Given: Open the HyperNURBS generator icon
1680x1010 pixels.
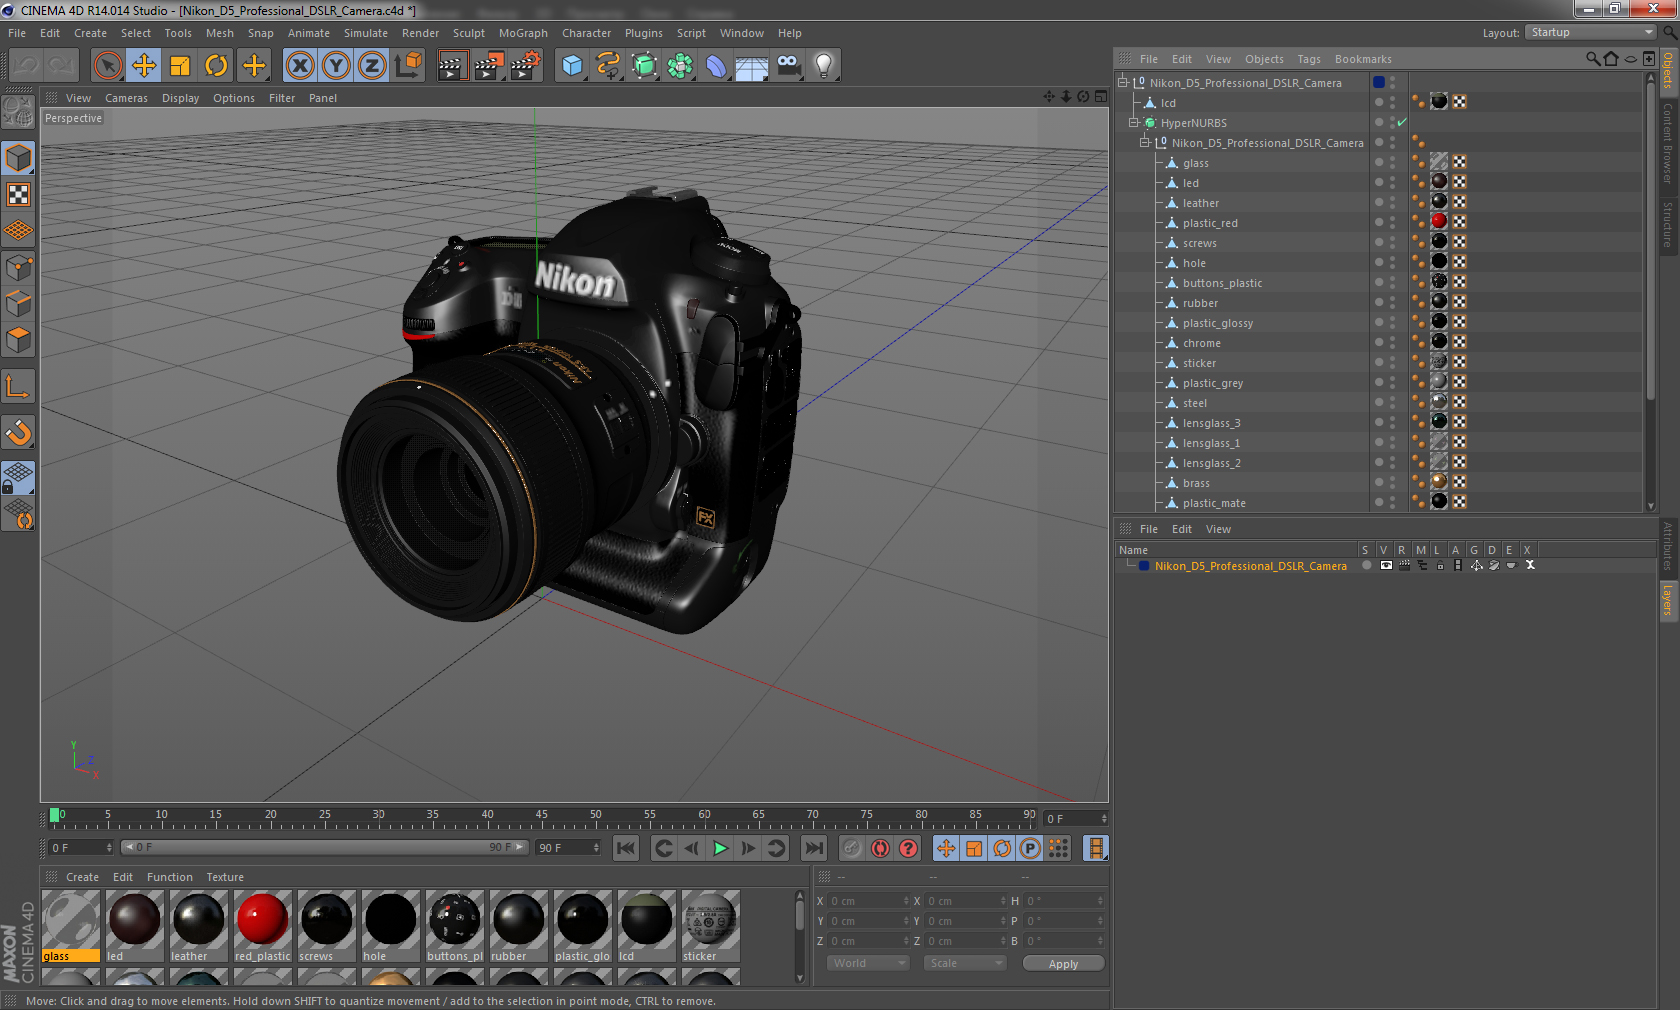Looking at the screenshot, I should point(644,66).
